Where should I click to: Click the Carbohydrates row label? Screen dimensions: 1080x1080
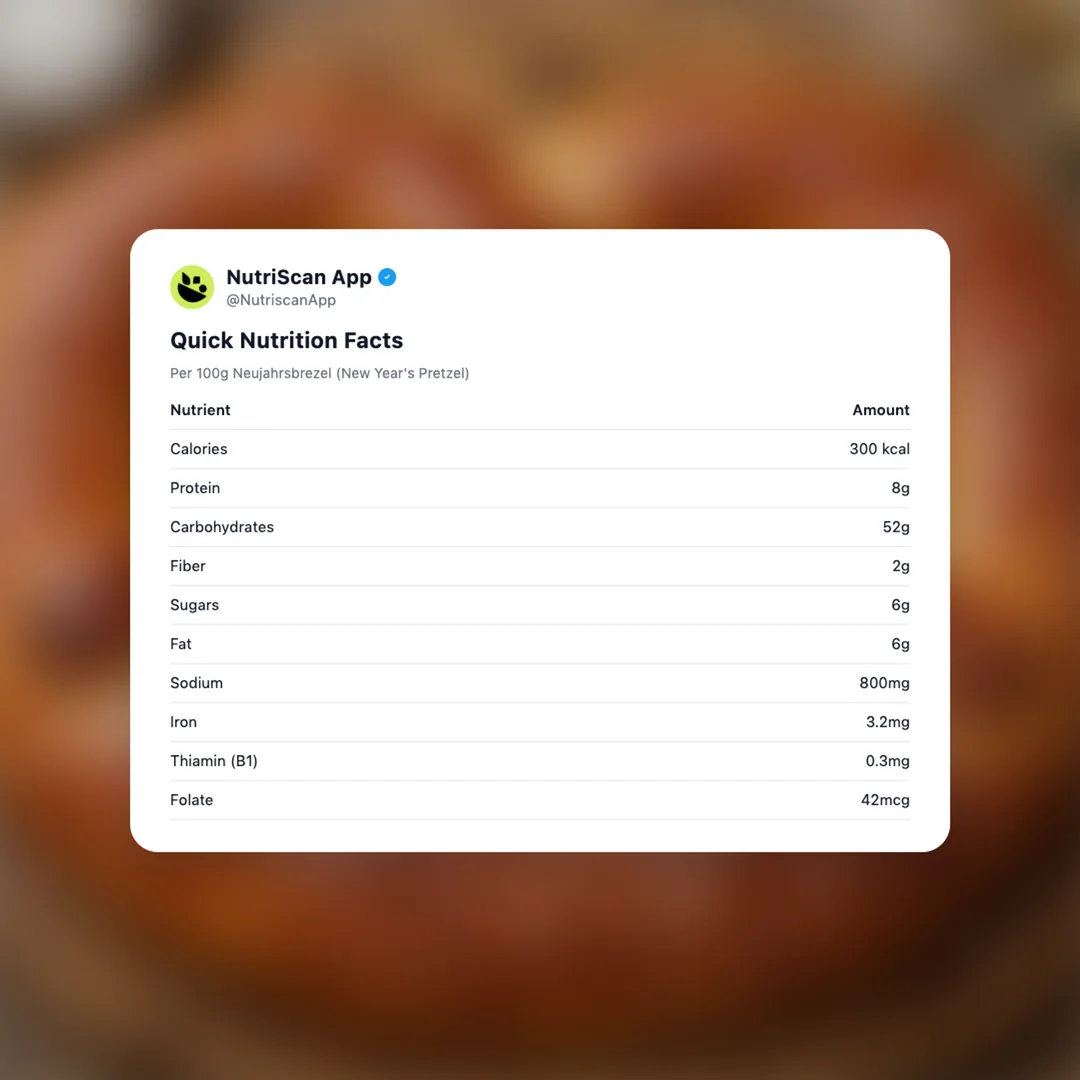(x=222, y=527)
